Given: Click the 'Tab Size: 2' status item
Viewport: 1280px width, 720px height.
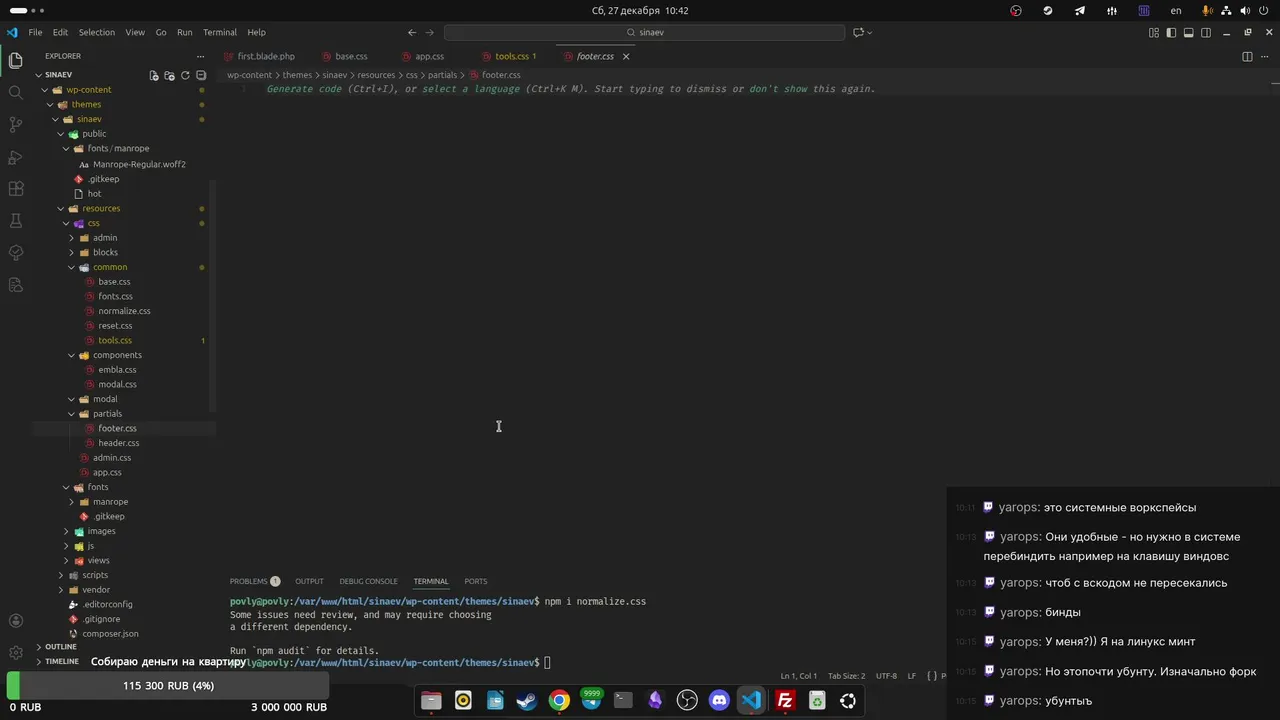Looking at the screenshot, I should coord(846,676).
